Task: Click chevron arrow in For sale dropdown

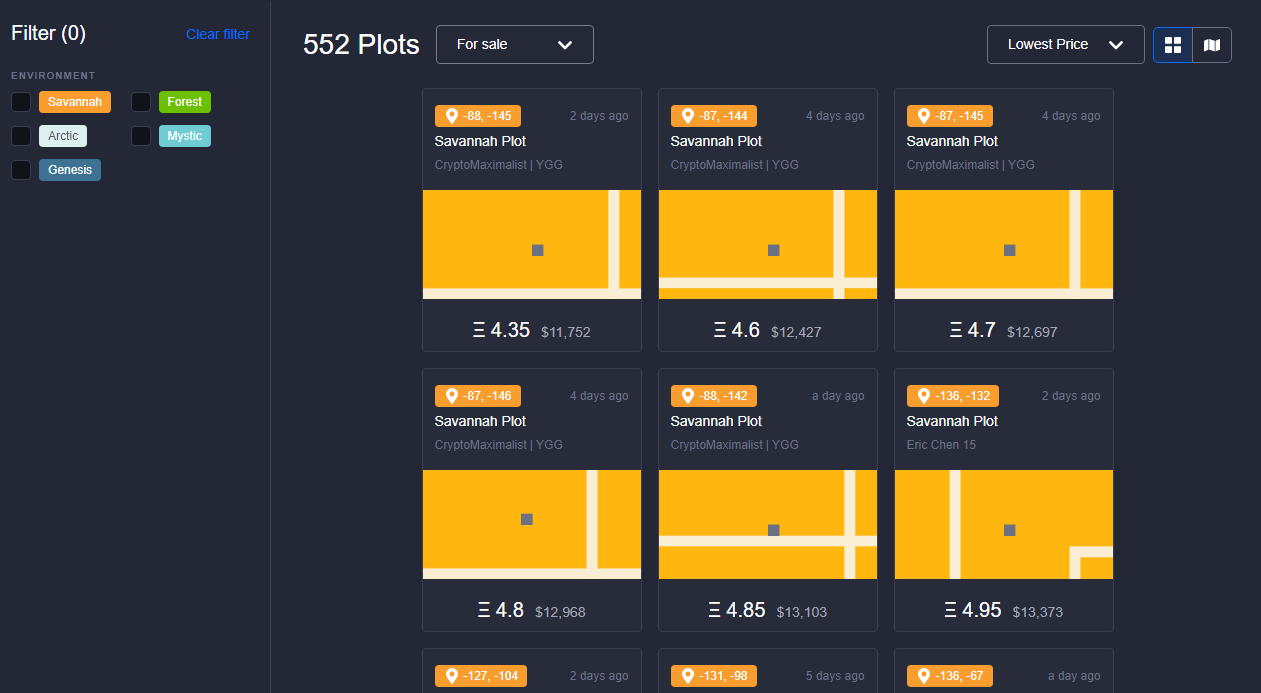Action: [x=565, y=45]
